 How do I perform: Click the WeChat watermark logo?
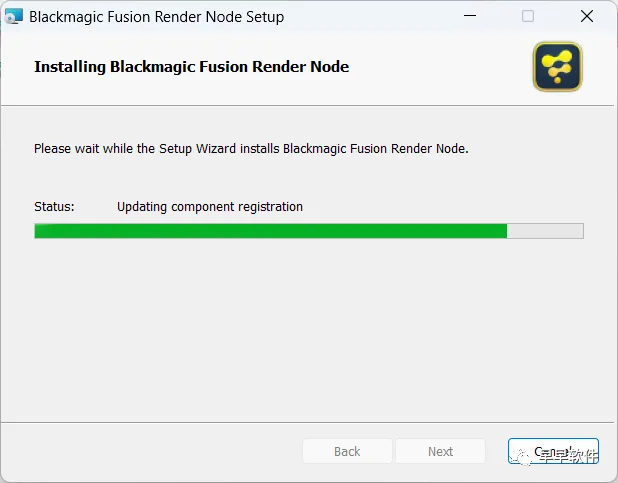522,457
